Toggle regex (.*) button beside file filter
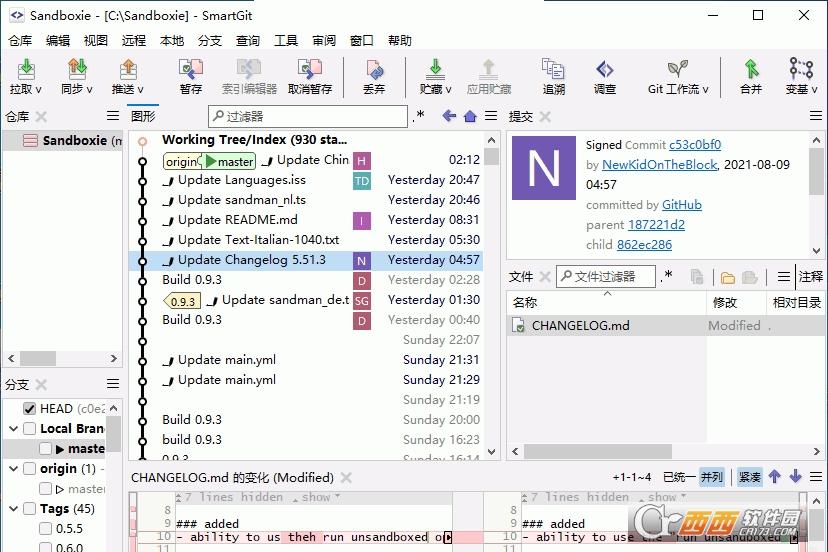The width and height of the screenshot is (828, 552). click(x=667, y=276)
